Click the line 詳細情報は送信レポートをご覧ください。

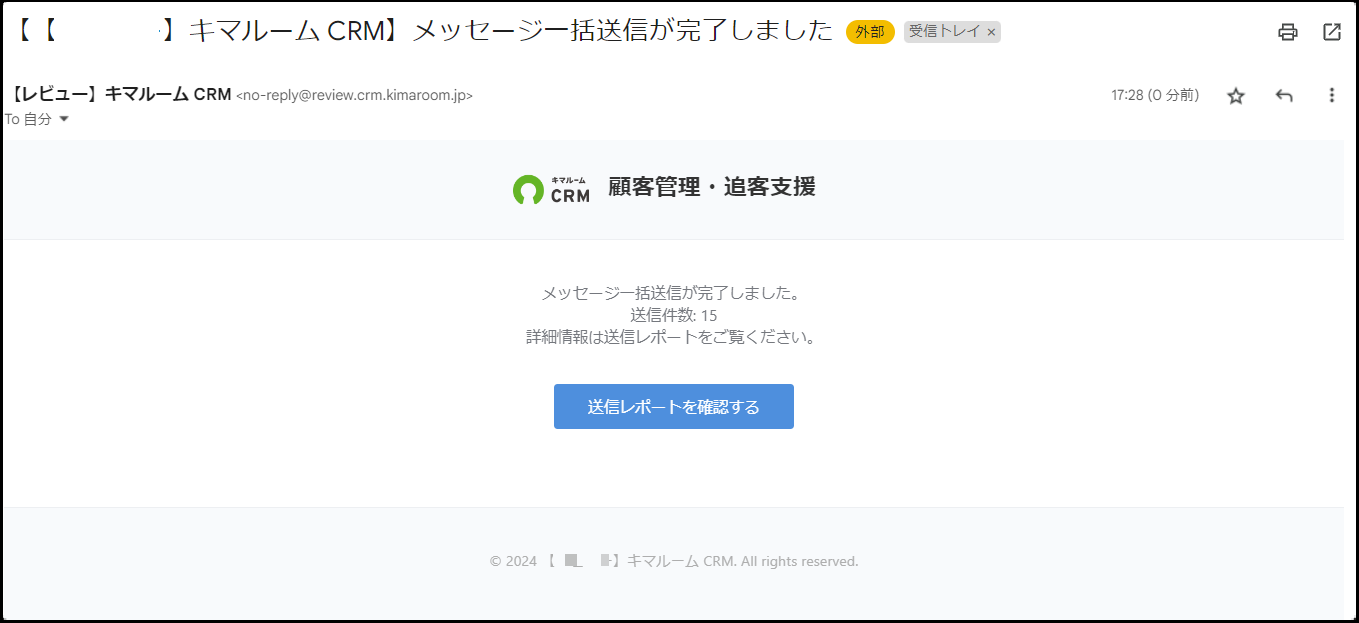tap(674, 338)
